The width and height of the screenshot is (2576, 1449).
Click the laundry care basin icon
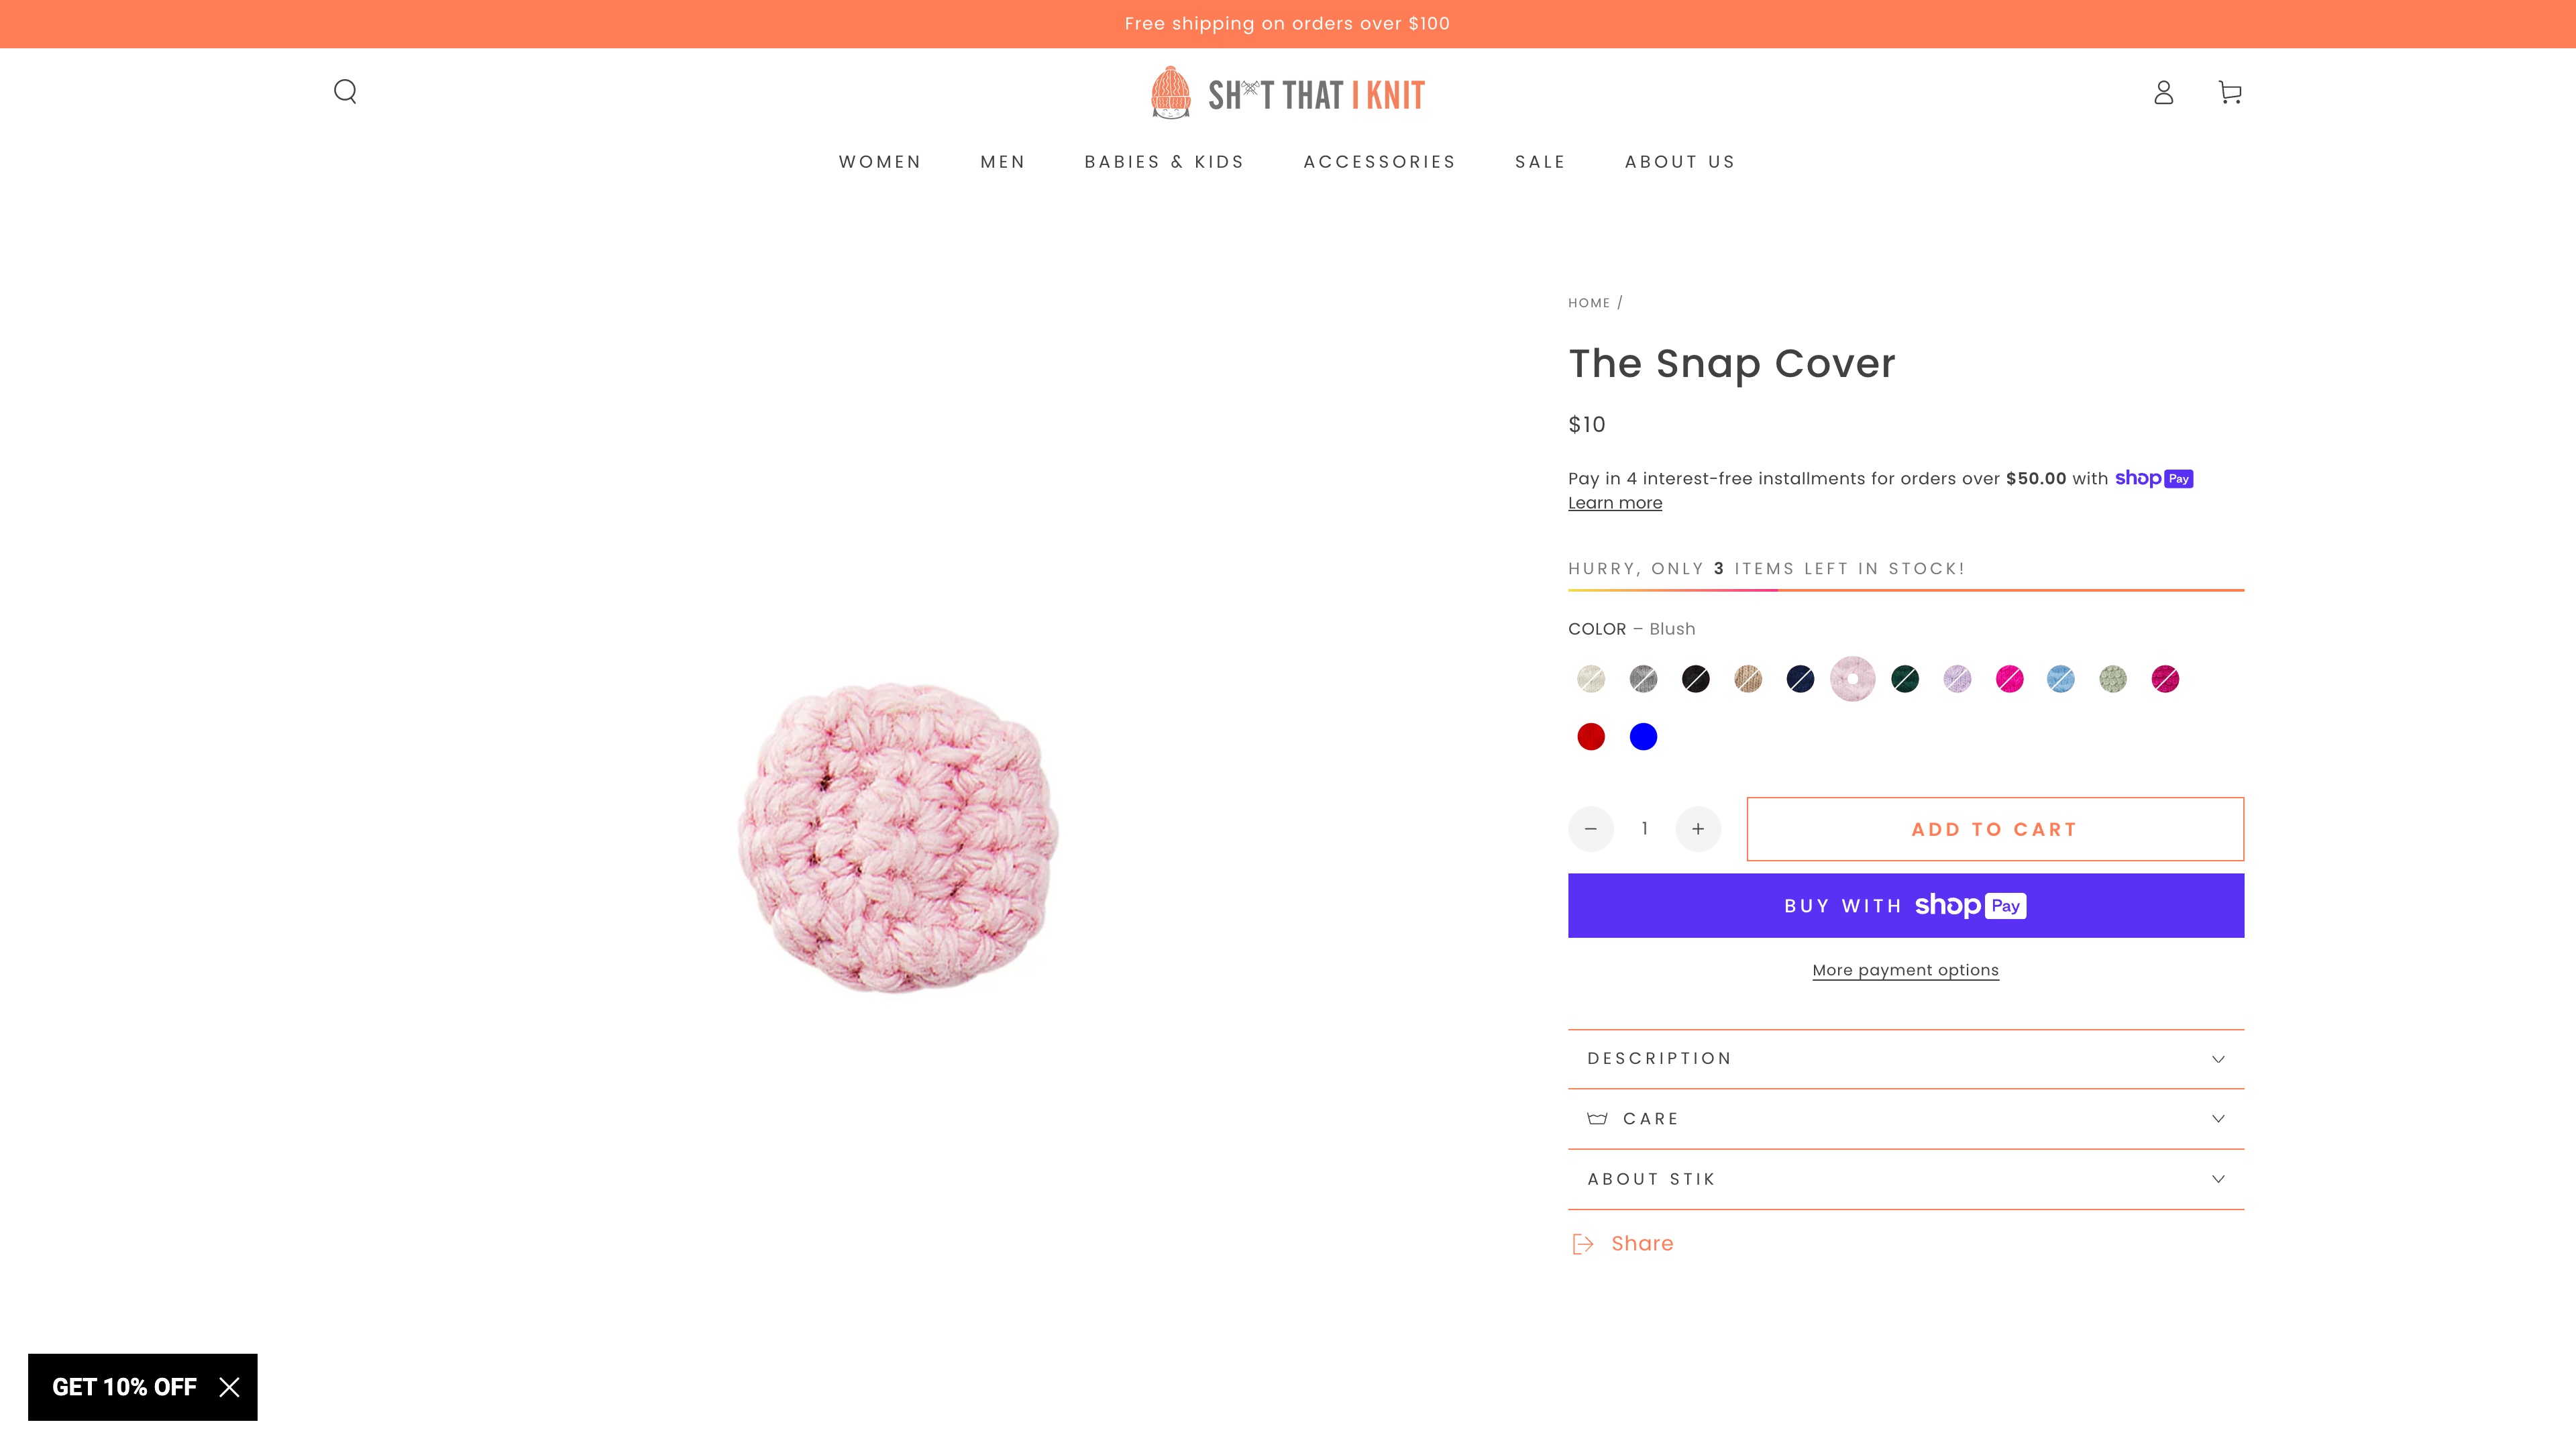[1598, 1119]
